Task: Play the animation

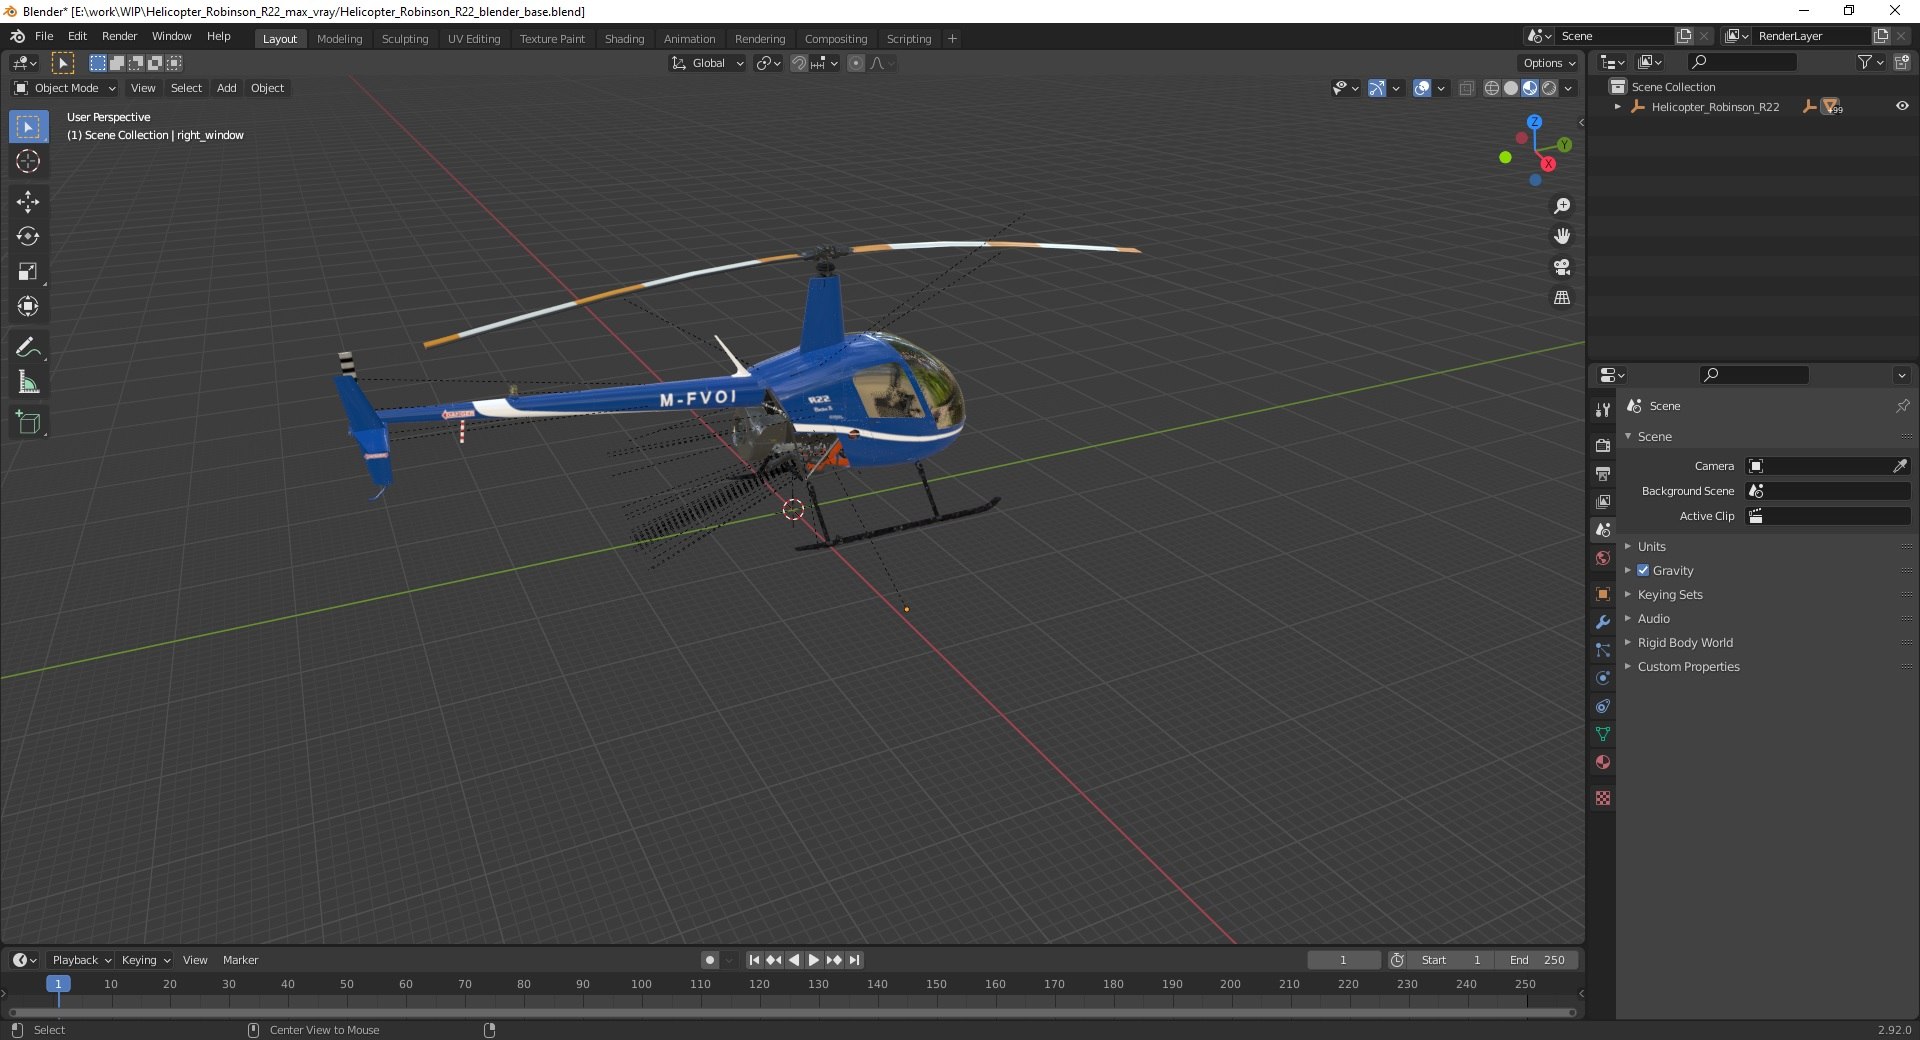Action: pos(814,960)
